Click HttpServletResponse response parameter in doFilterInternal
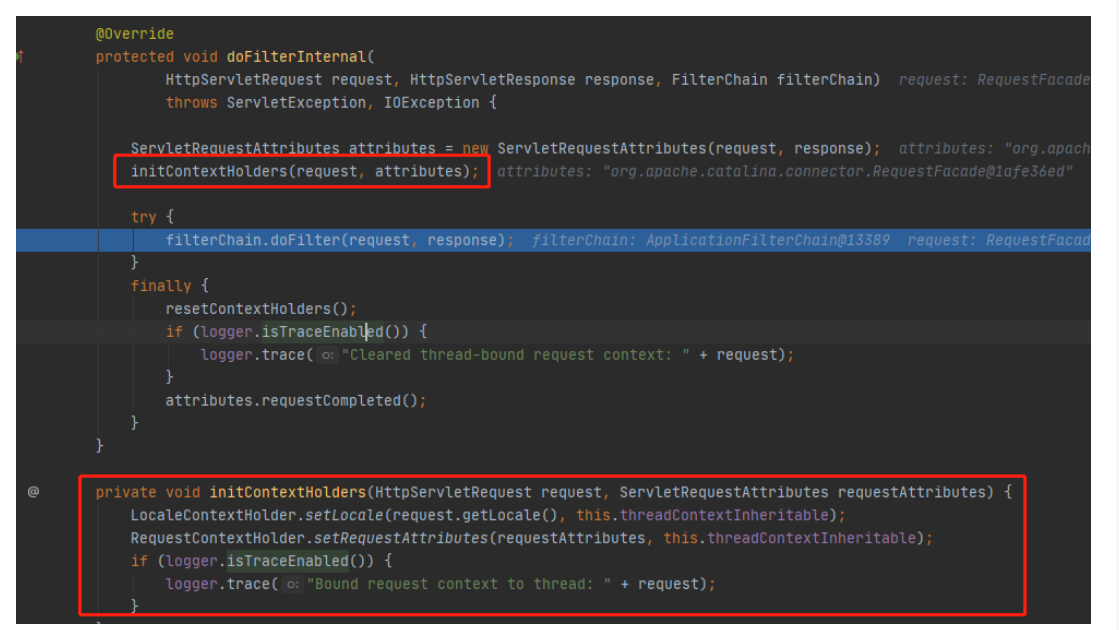 [x=532, y=80]
